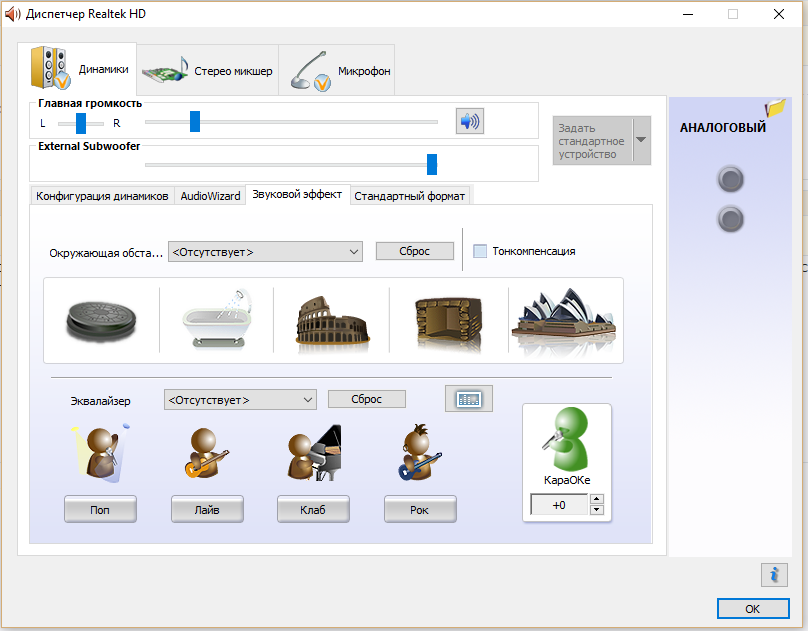Click the upper analog audio jack
The width and height of the screenshot is (808, 631).
pos(730,179)
